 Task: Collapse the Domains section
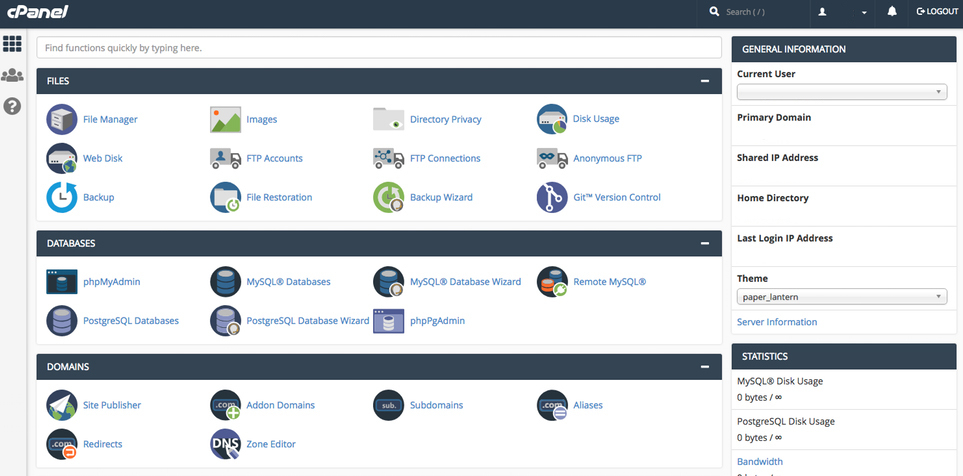[x=705, y=367]
